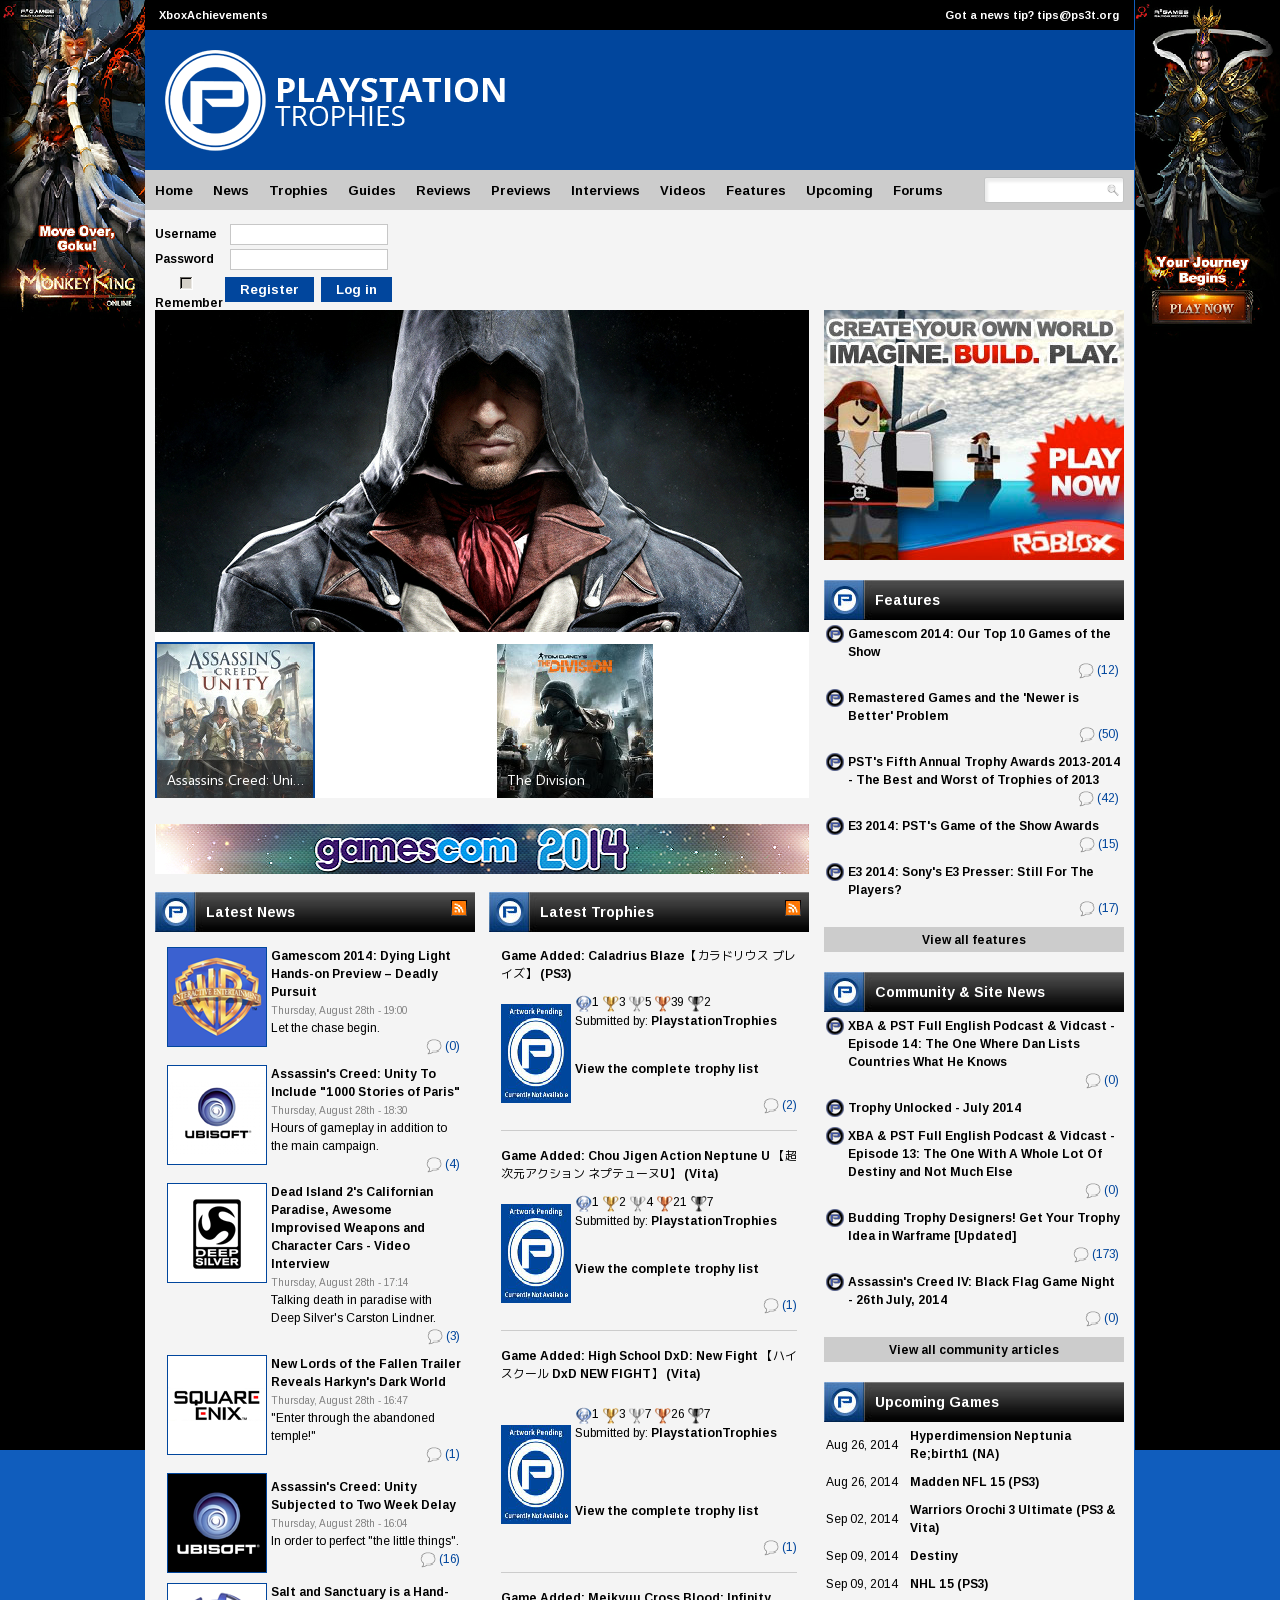This screenshot has width=1280, height=1600.
Task: Click Ubisoft logo beside 1000 Stories of Paris
Action: tap(217, 1115)
